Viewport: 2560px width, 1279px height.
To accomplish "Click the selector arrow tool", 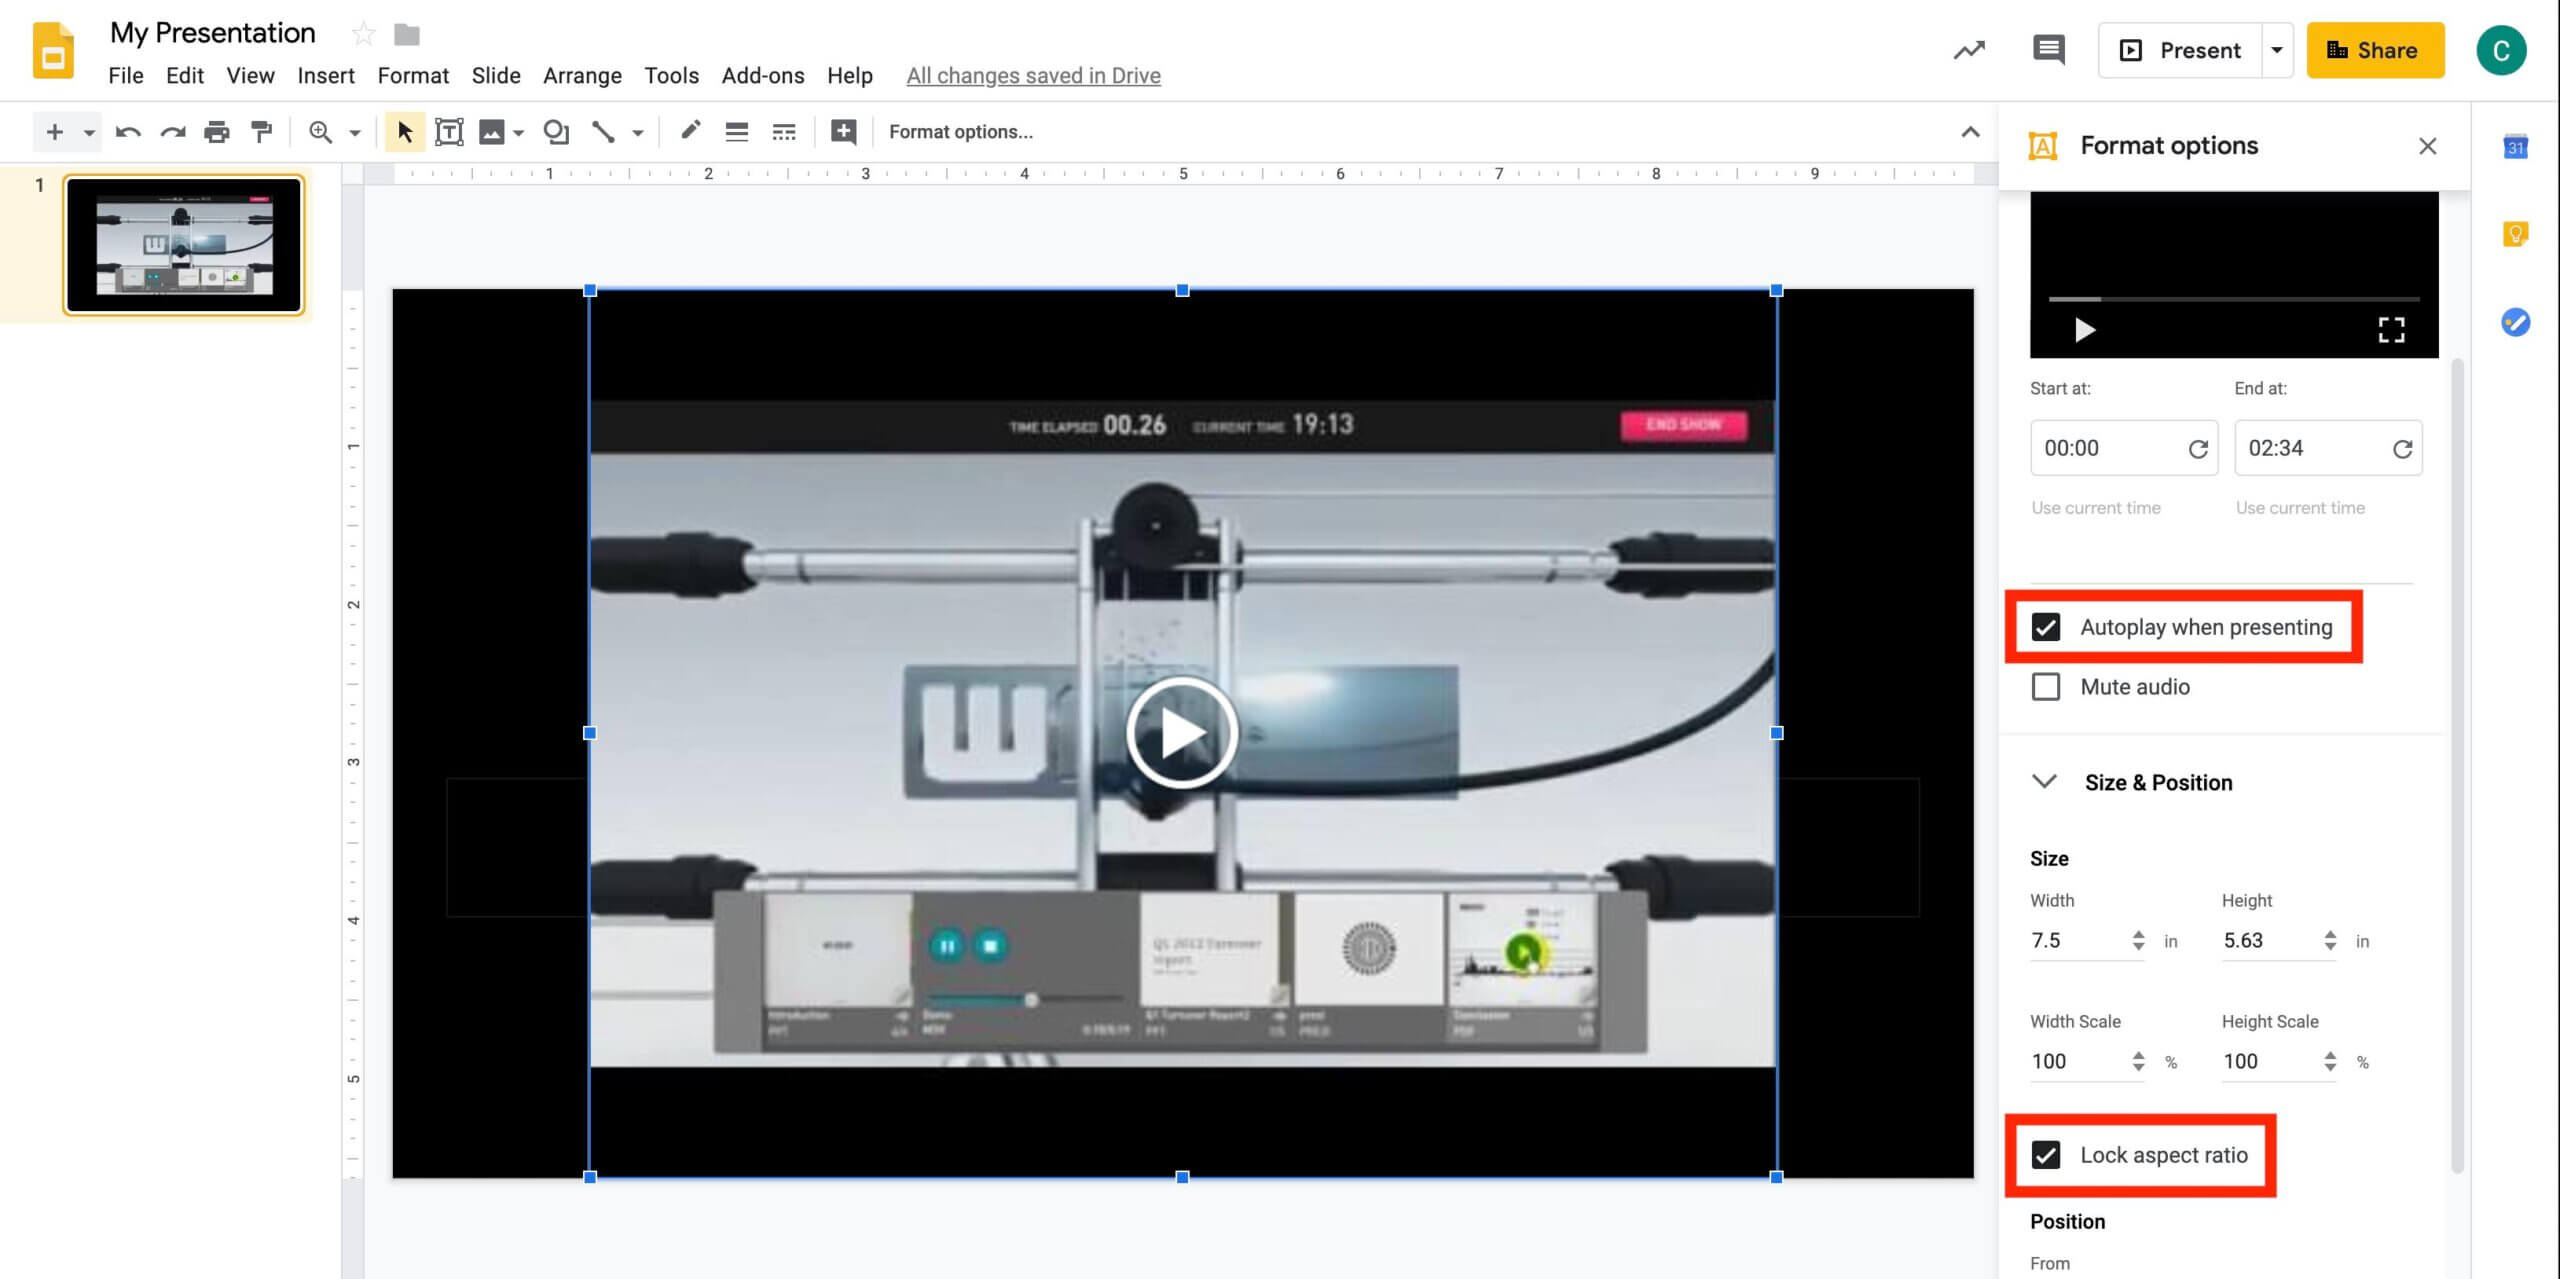I will [x=400, y=131].
